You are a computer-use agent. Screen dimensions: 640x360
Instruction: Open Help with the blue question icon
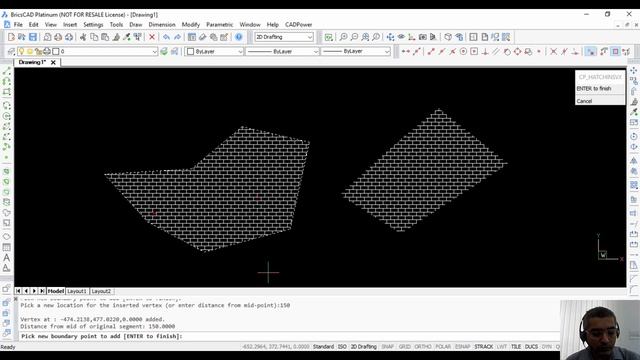point(239,37)
